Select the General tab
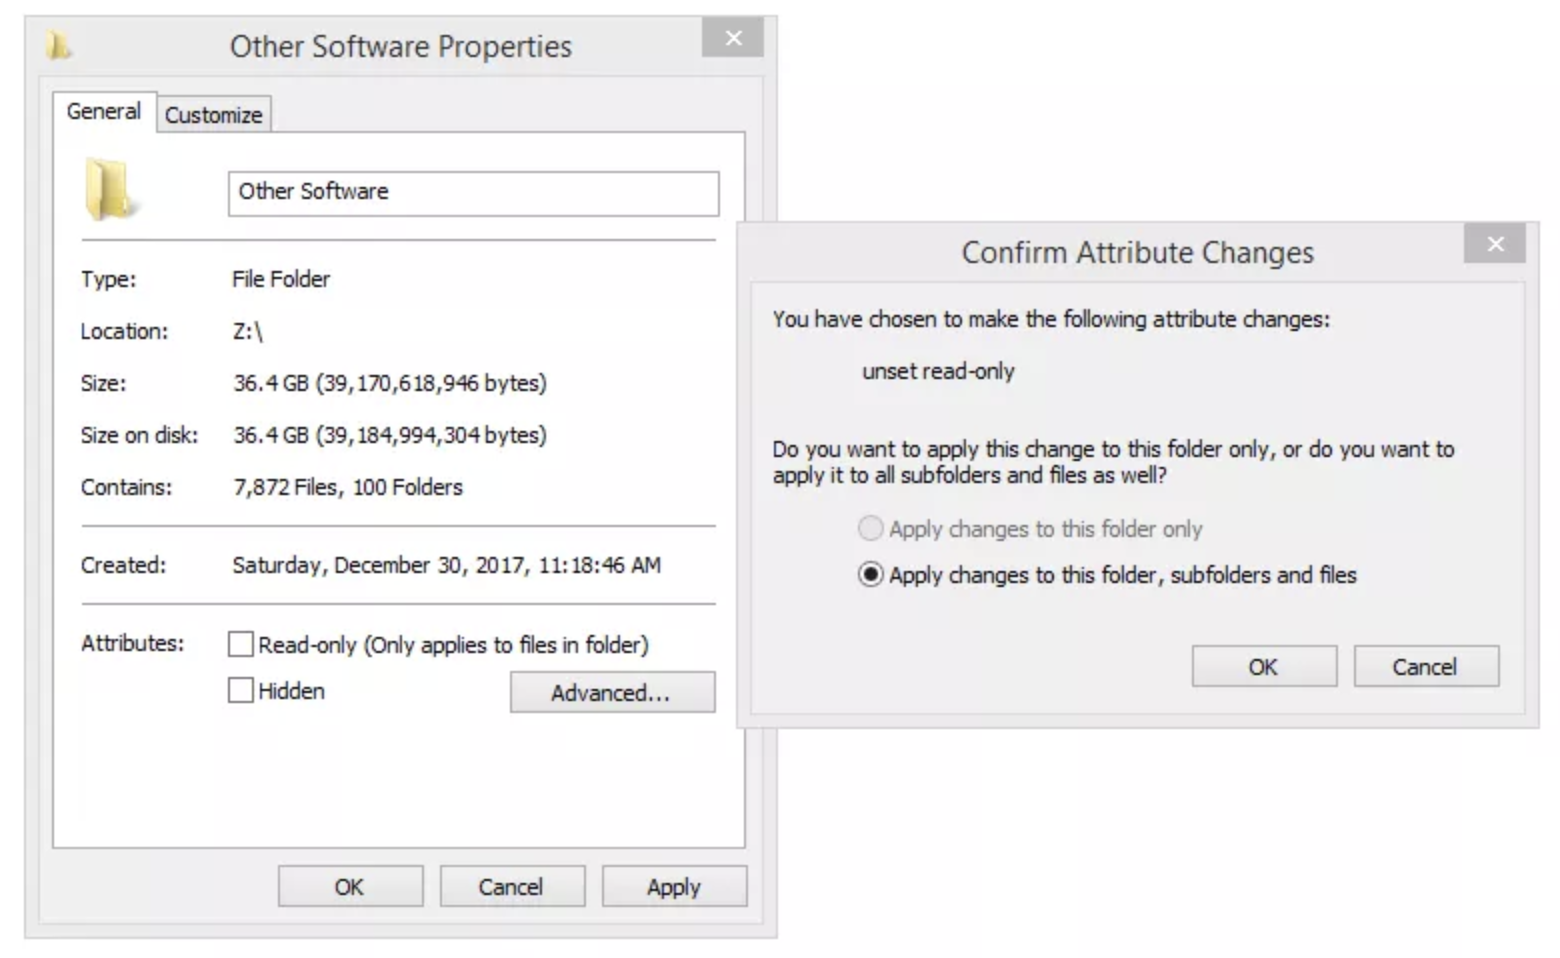 click(104, 111)
